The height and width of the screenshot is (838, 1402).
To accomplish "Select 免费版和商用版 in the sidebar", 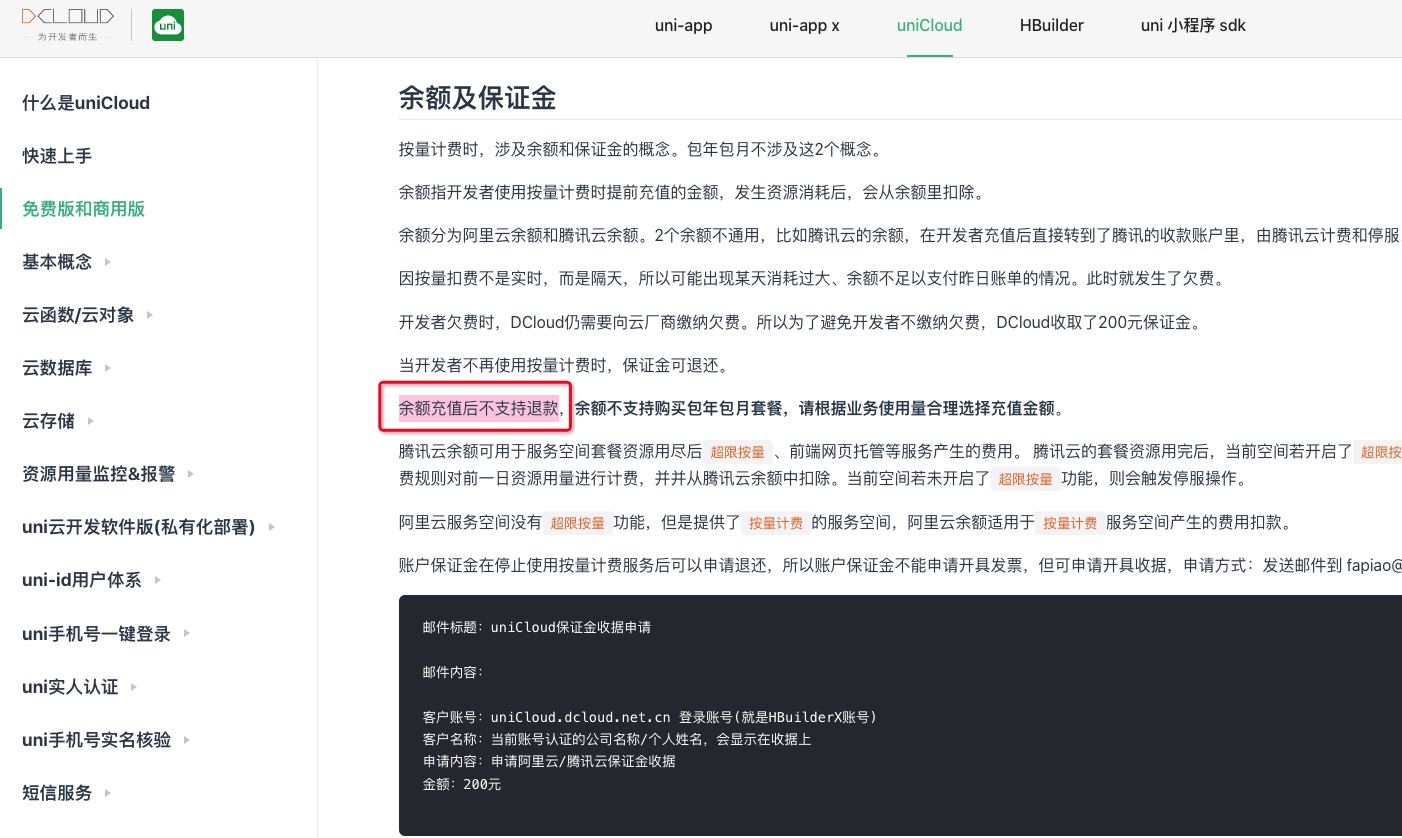I will [x=84, y=209].
